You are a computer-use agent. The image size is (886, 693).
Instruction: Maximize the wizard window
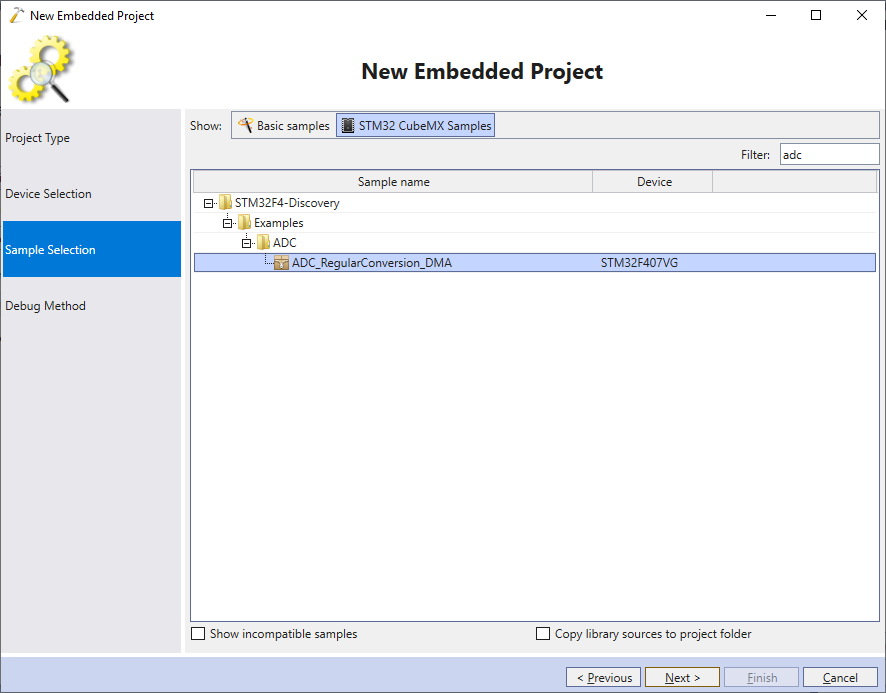(816, 15)
